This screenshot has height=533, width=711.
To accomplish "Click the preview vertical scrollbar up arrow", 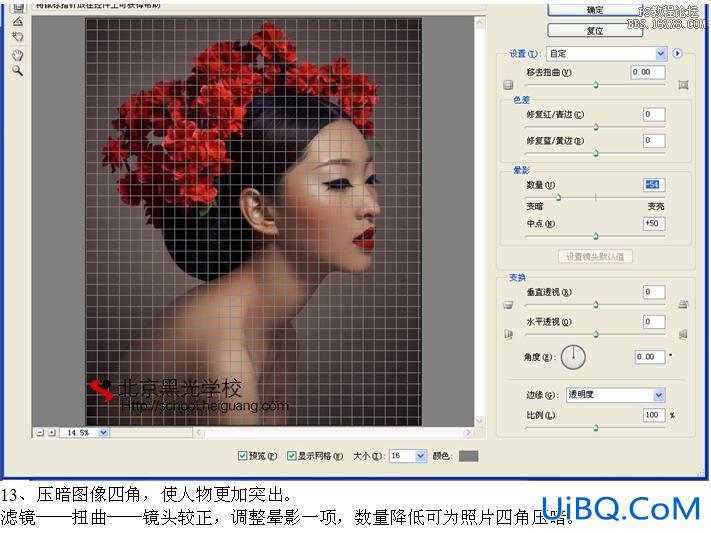I will coord(479,22).
